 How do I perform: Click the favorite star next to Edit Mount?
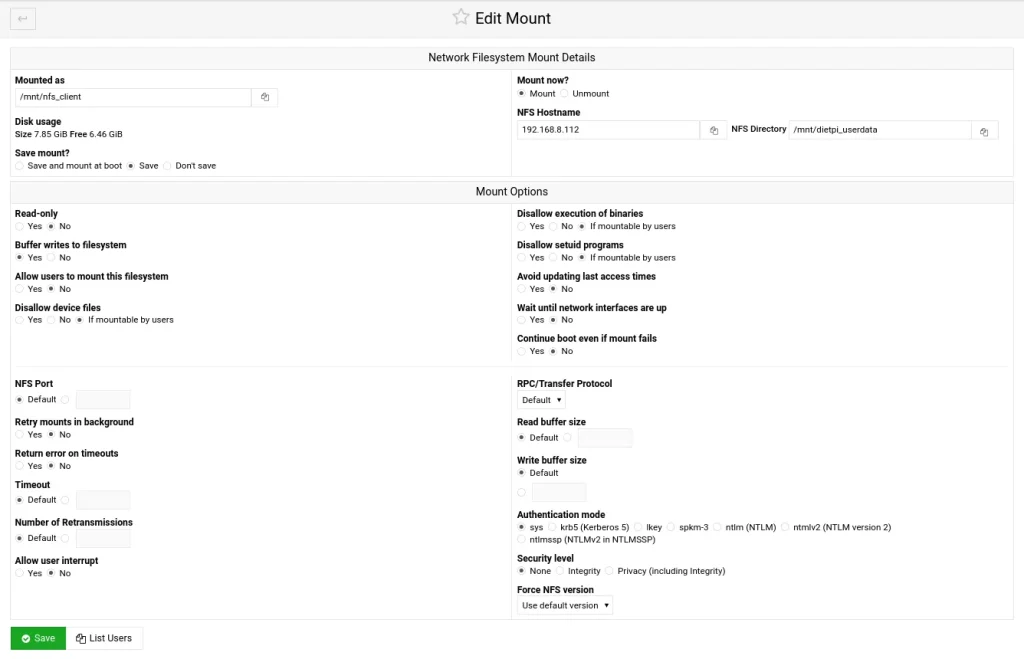pyautogui.click(x=460, y=17)
